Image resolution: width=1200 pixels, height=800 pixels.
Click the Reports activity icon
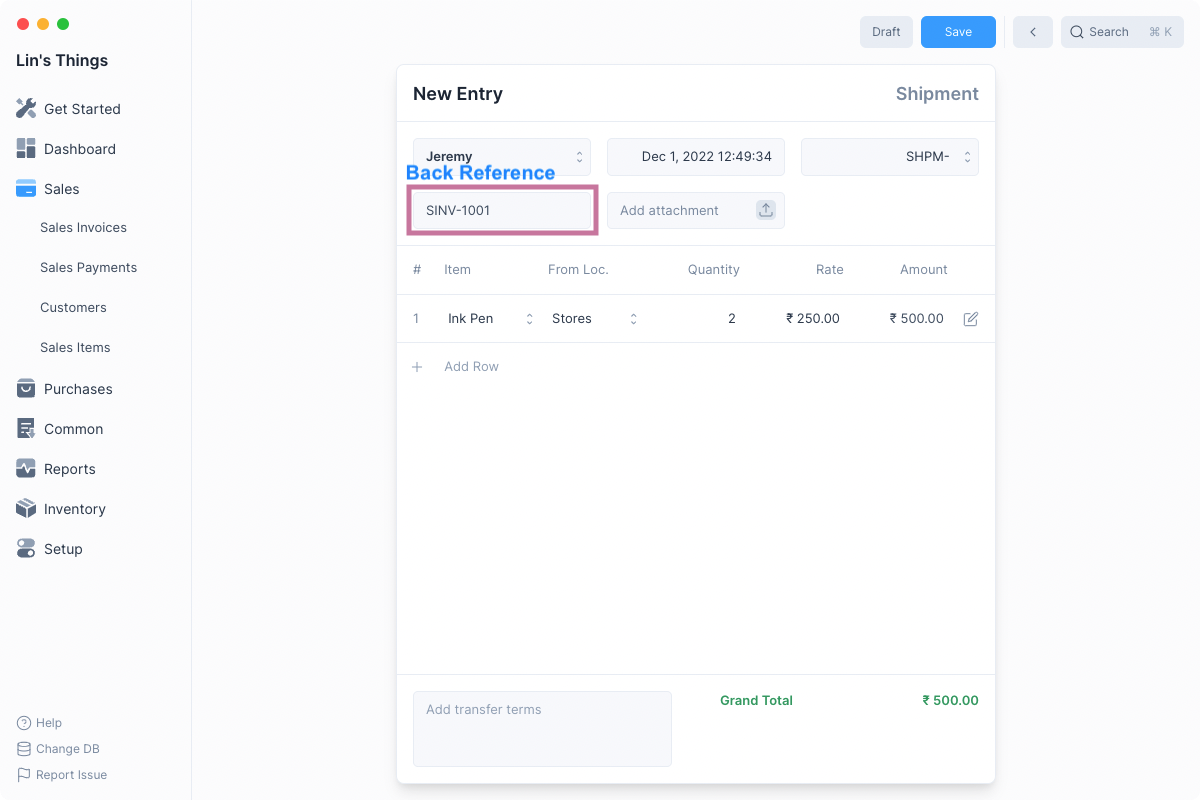tap(26, 468)
